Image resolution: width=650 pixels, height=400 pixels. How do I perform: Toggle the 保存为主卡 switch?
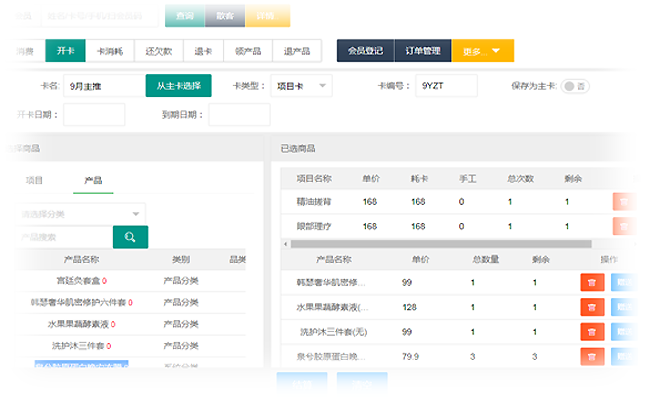[574, 86]
